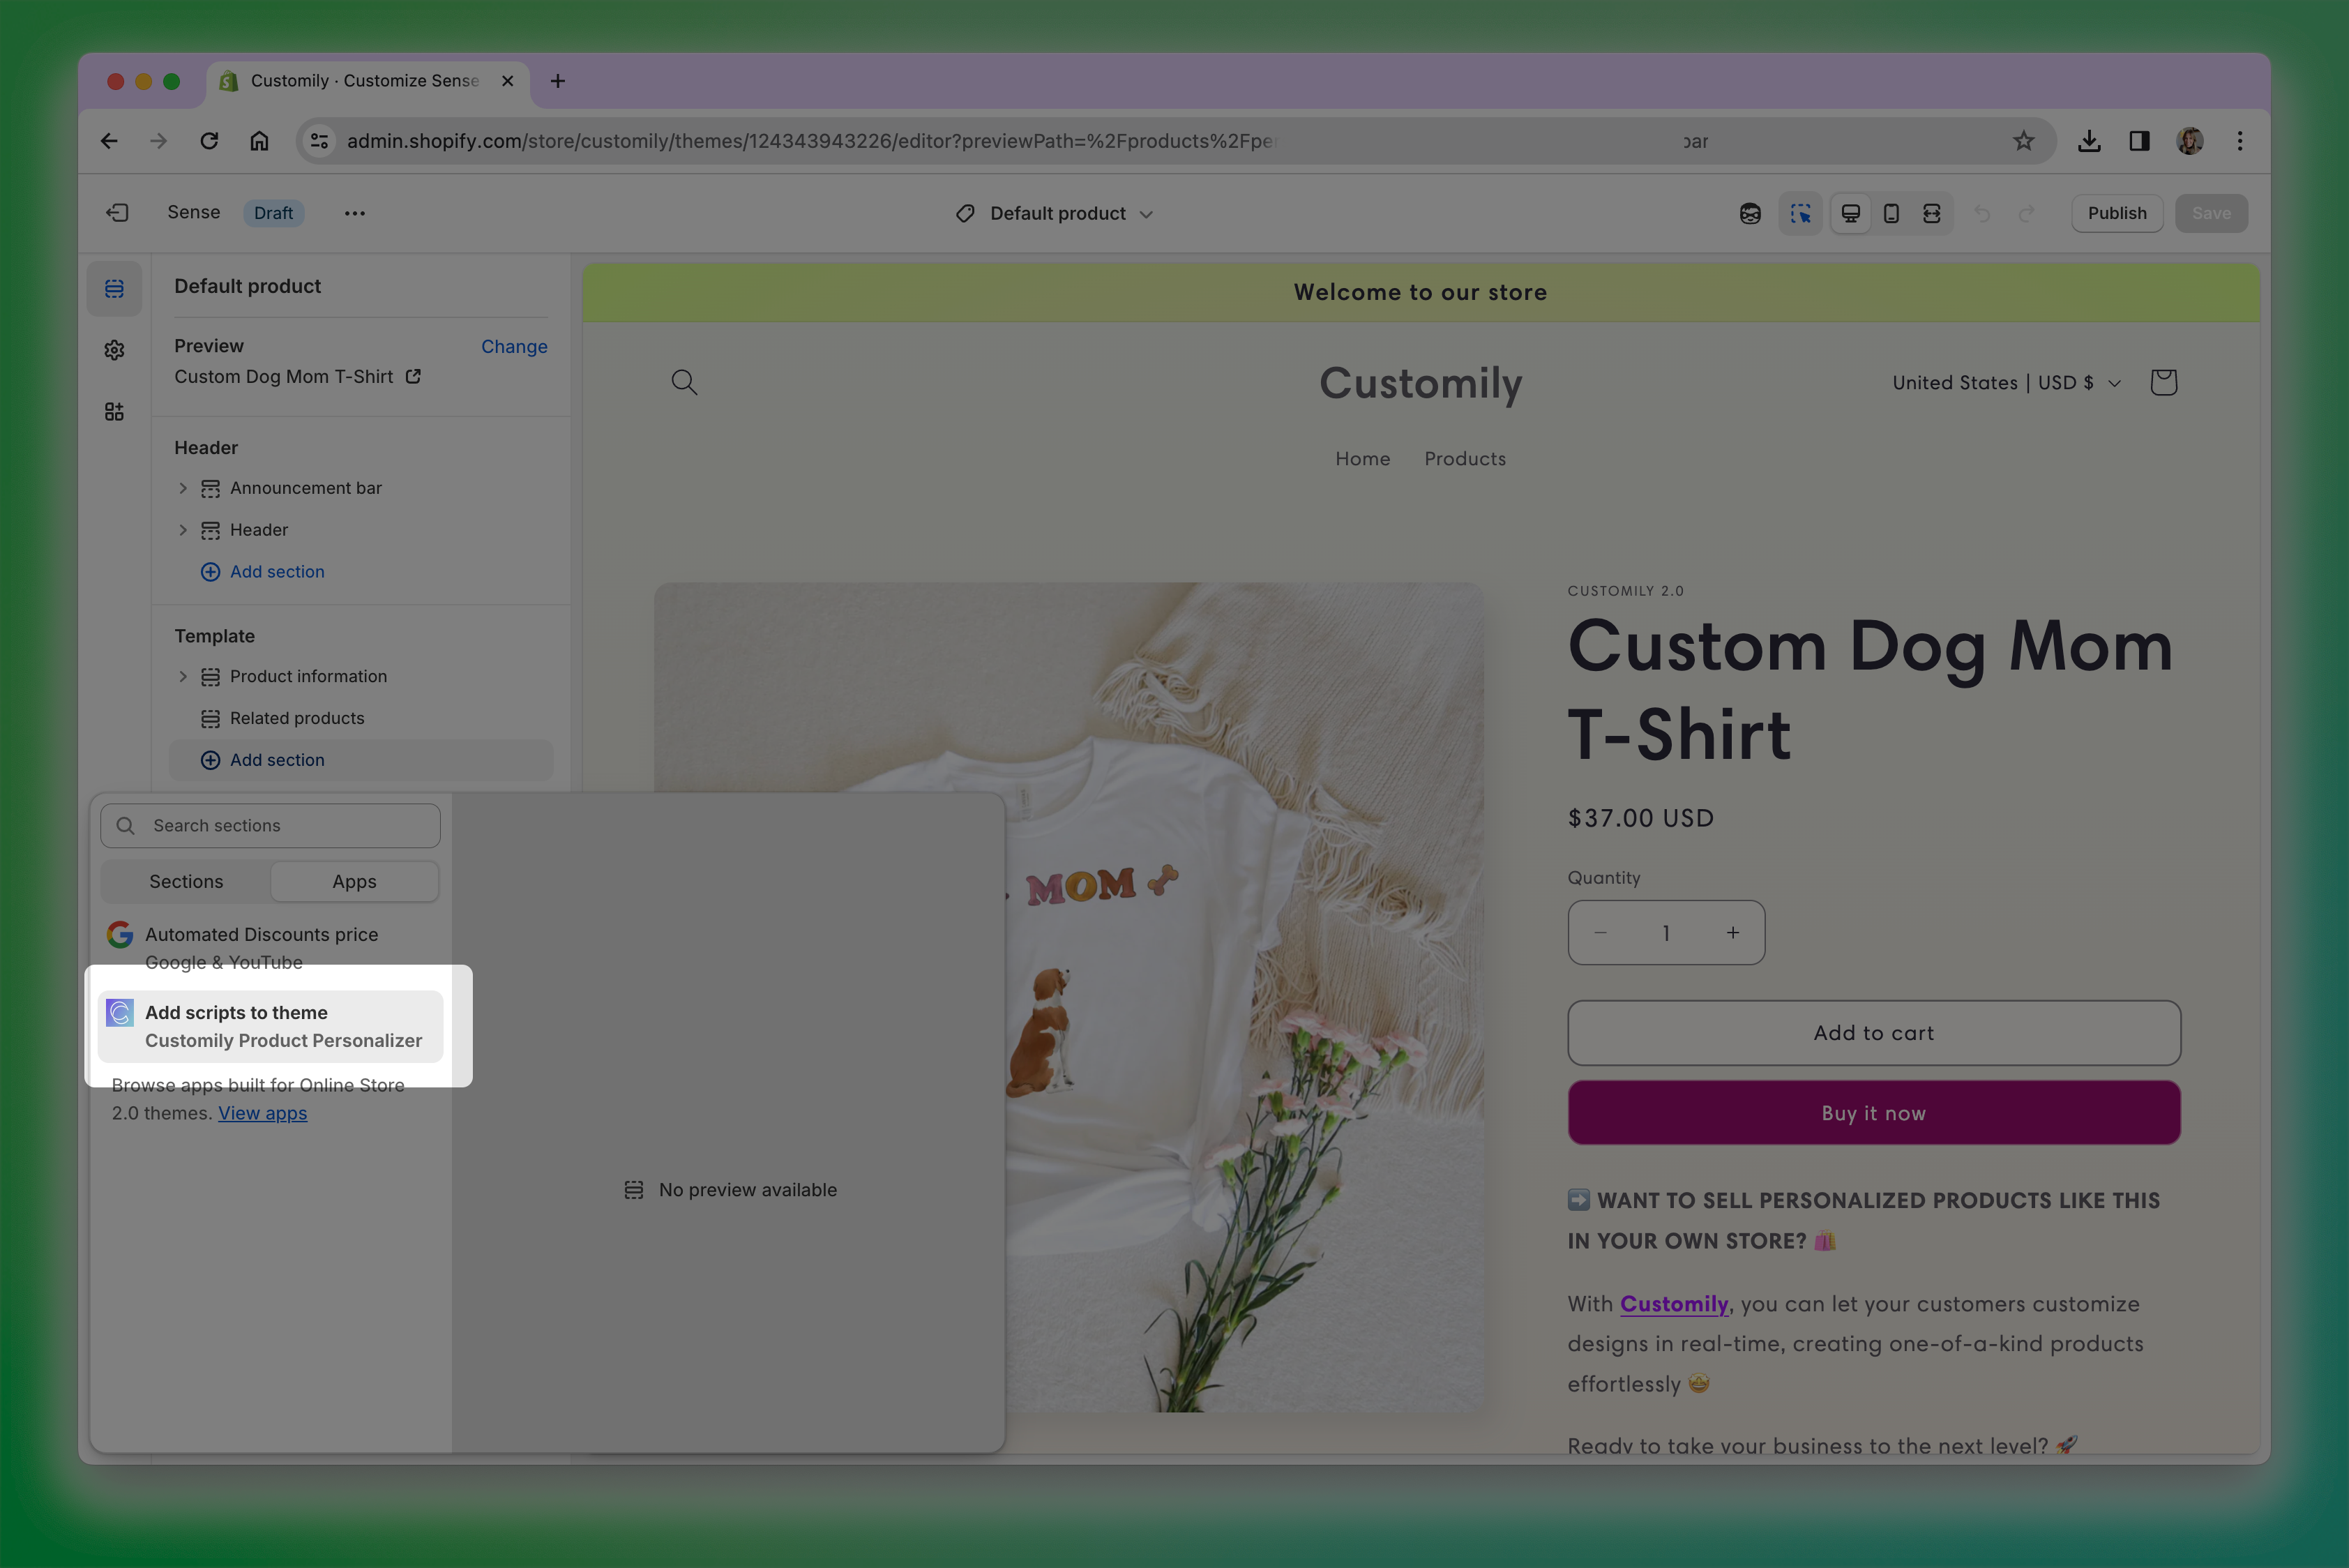2349x1568 pixels.
Task: Click the Undo arrow icon
Action: coord(1982,213)
